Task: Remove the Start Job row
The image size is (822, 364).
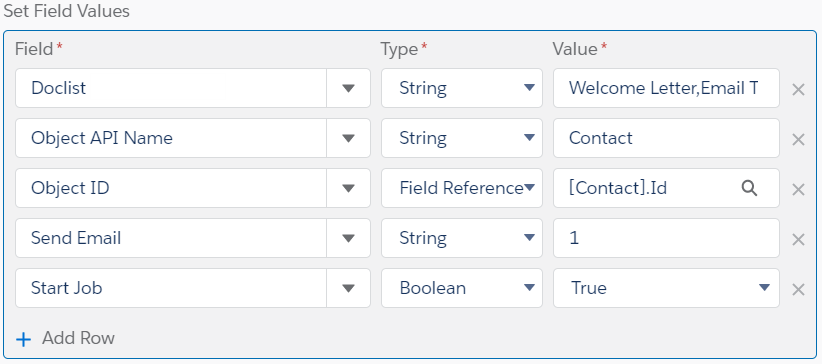Action: [798, 290]
